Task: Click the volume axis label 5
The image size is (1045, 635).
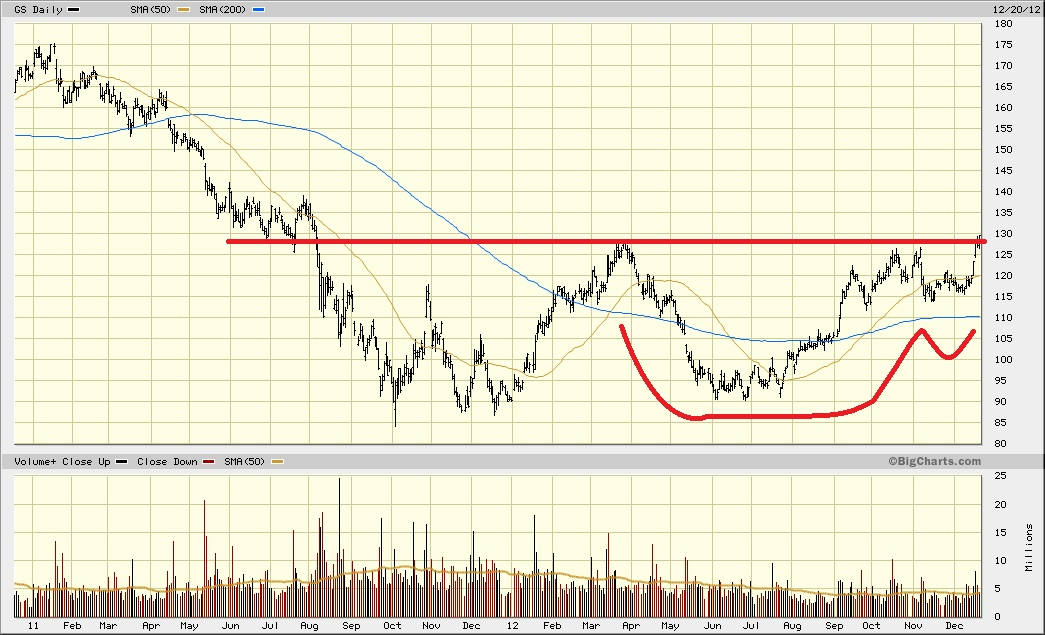Action: pyautogui.click(x=998, y=588)
